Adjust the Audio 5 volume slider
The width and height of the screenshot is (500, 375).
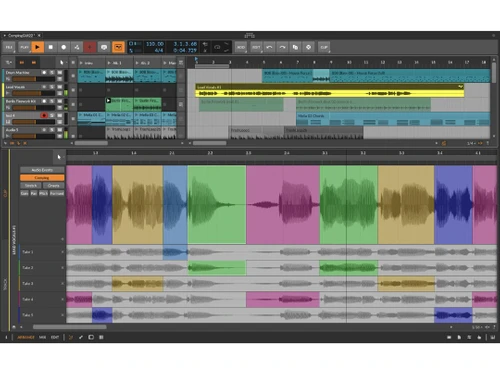click(33, 136)
